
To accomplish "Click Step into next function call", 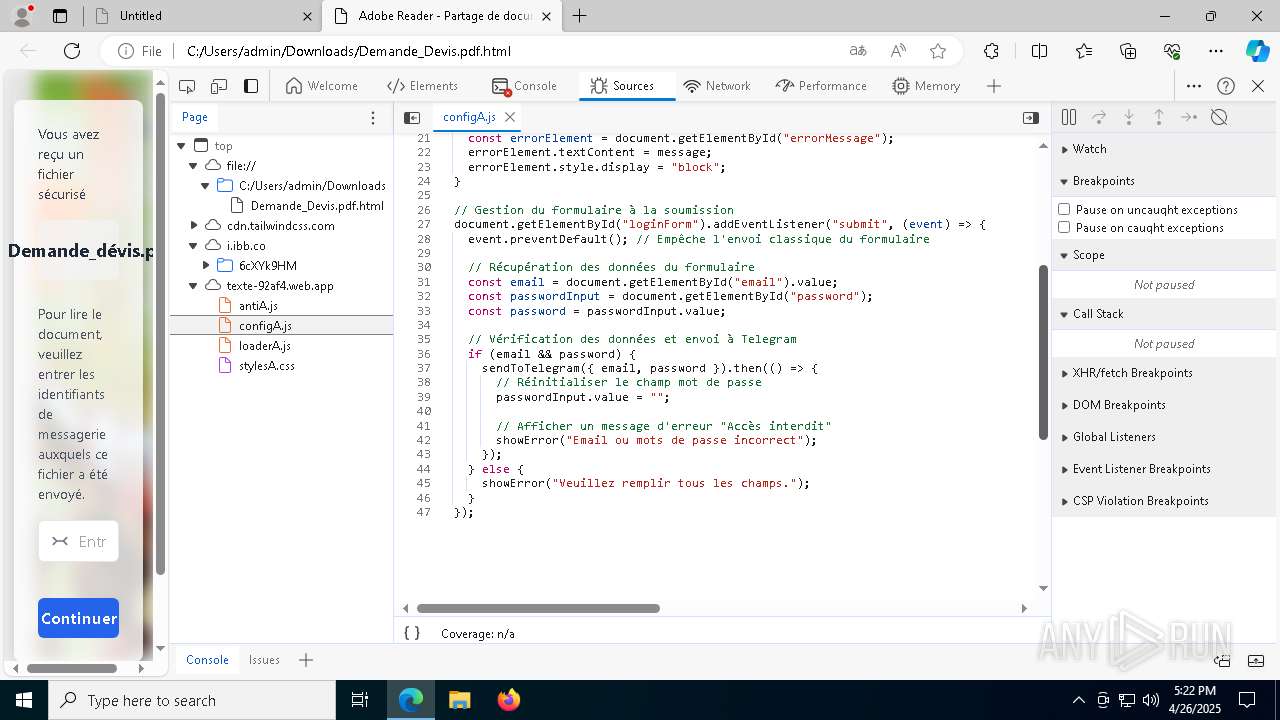I will point(1128,117).
